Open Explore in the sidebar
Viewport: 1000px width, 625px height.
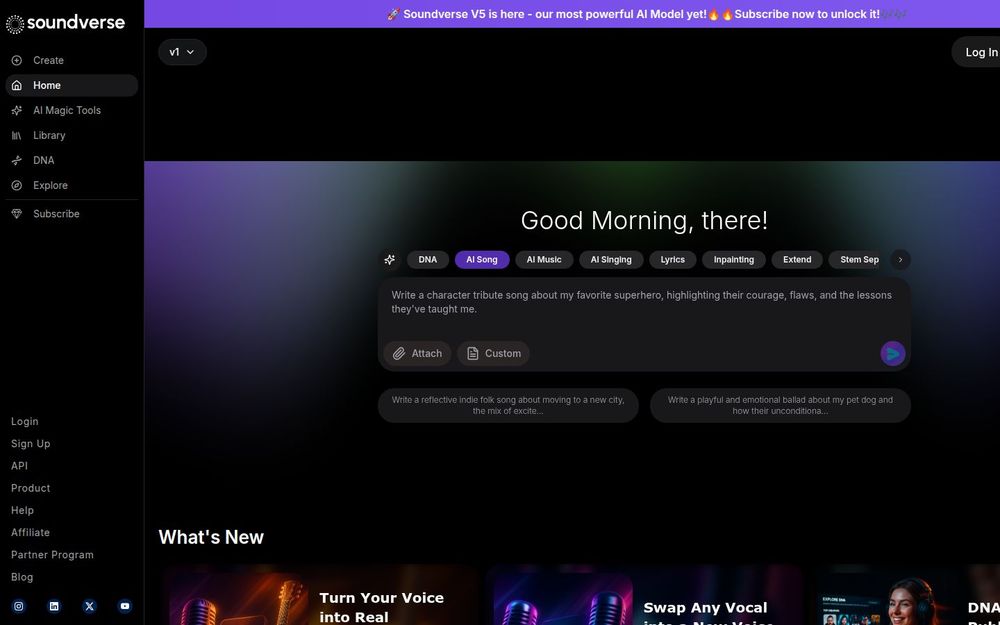71,185
